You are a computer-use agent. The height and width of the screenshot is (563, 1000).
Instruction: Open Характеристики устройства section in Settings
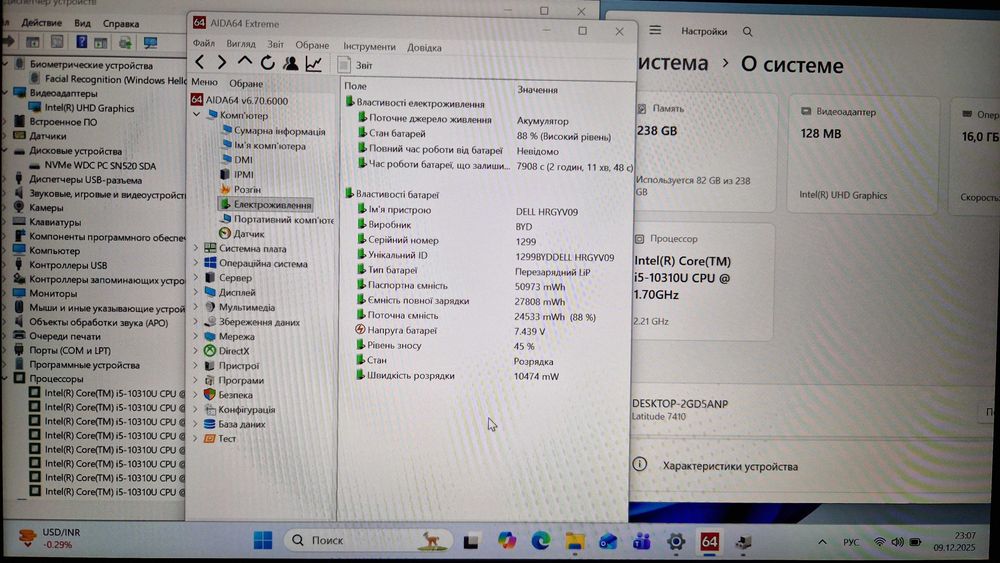730,466
